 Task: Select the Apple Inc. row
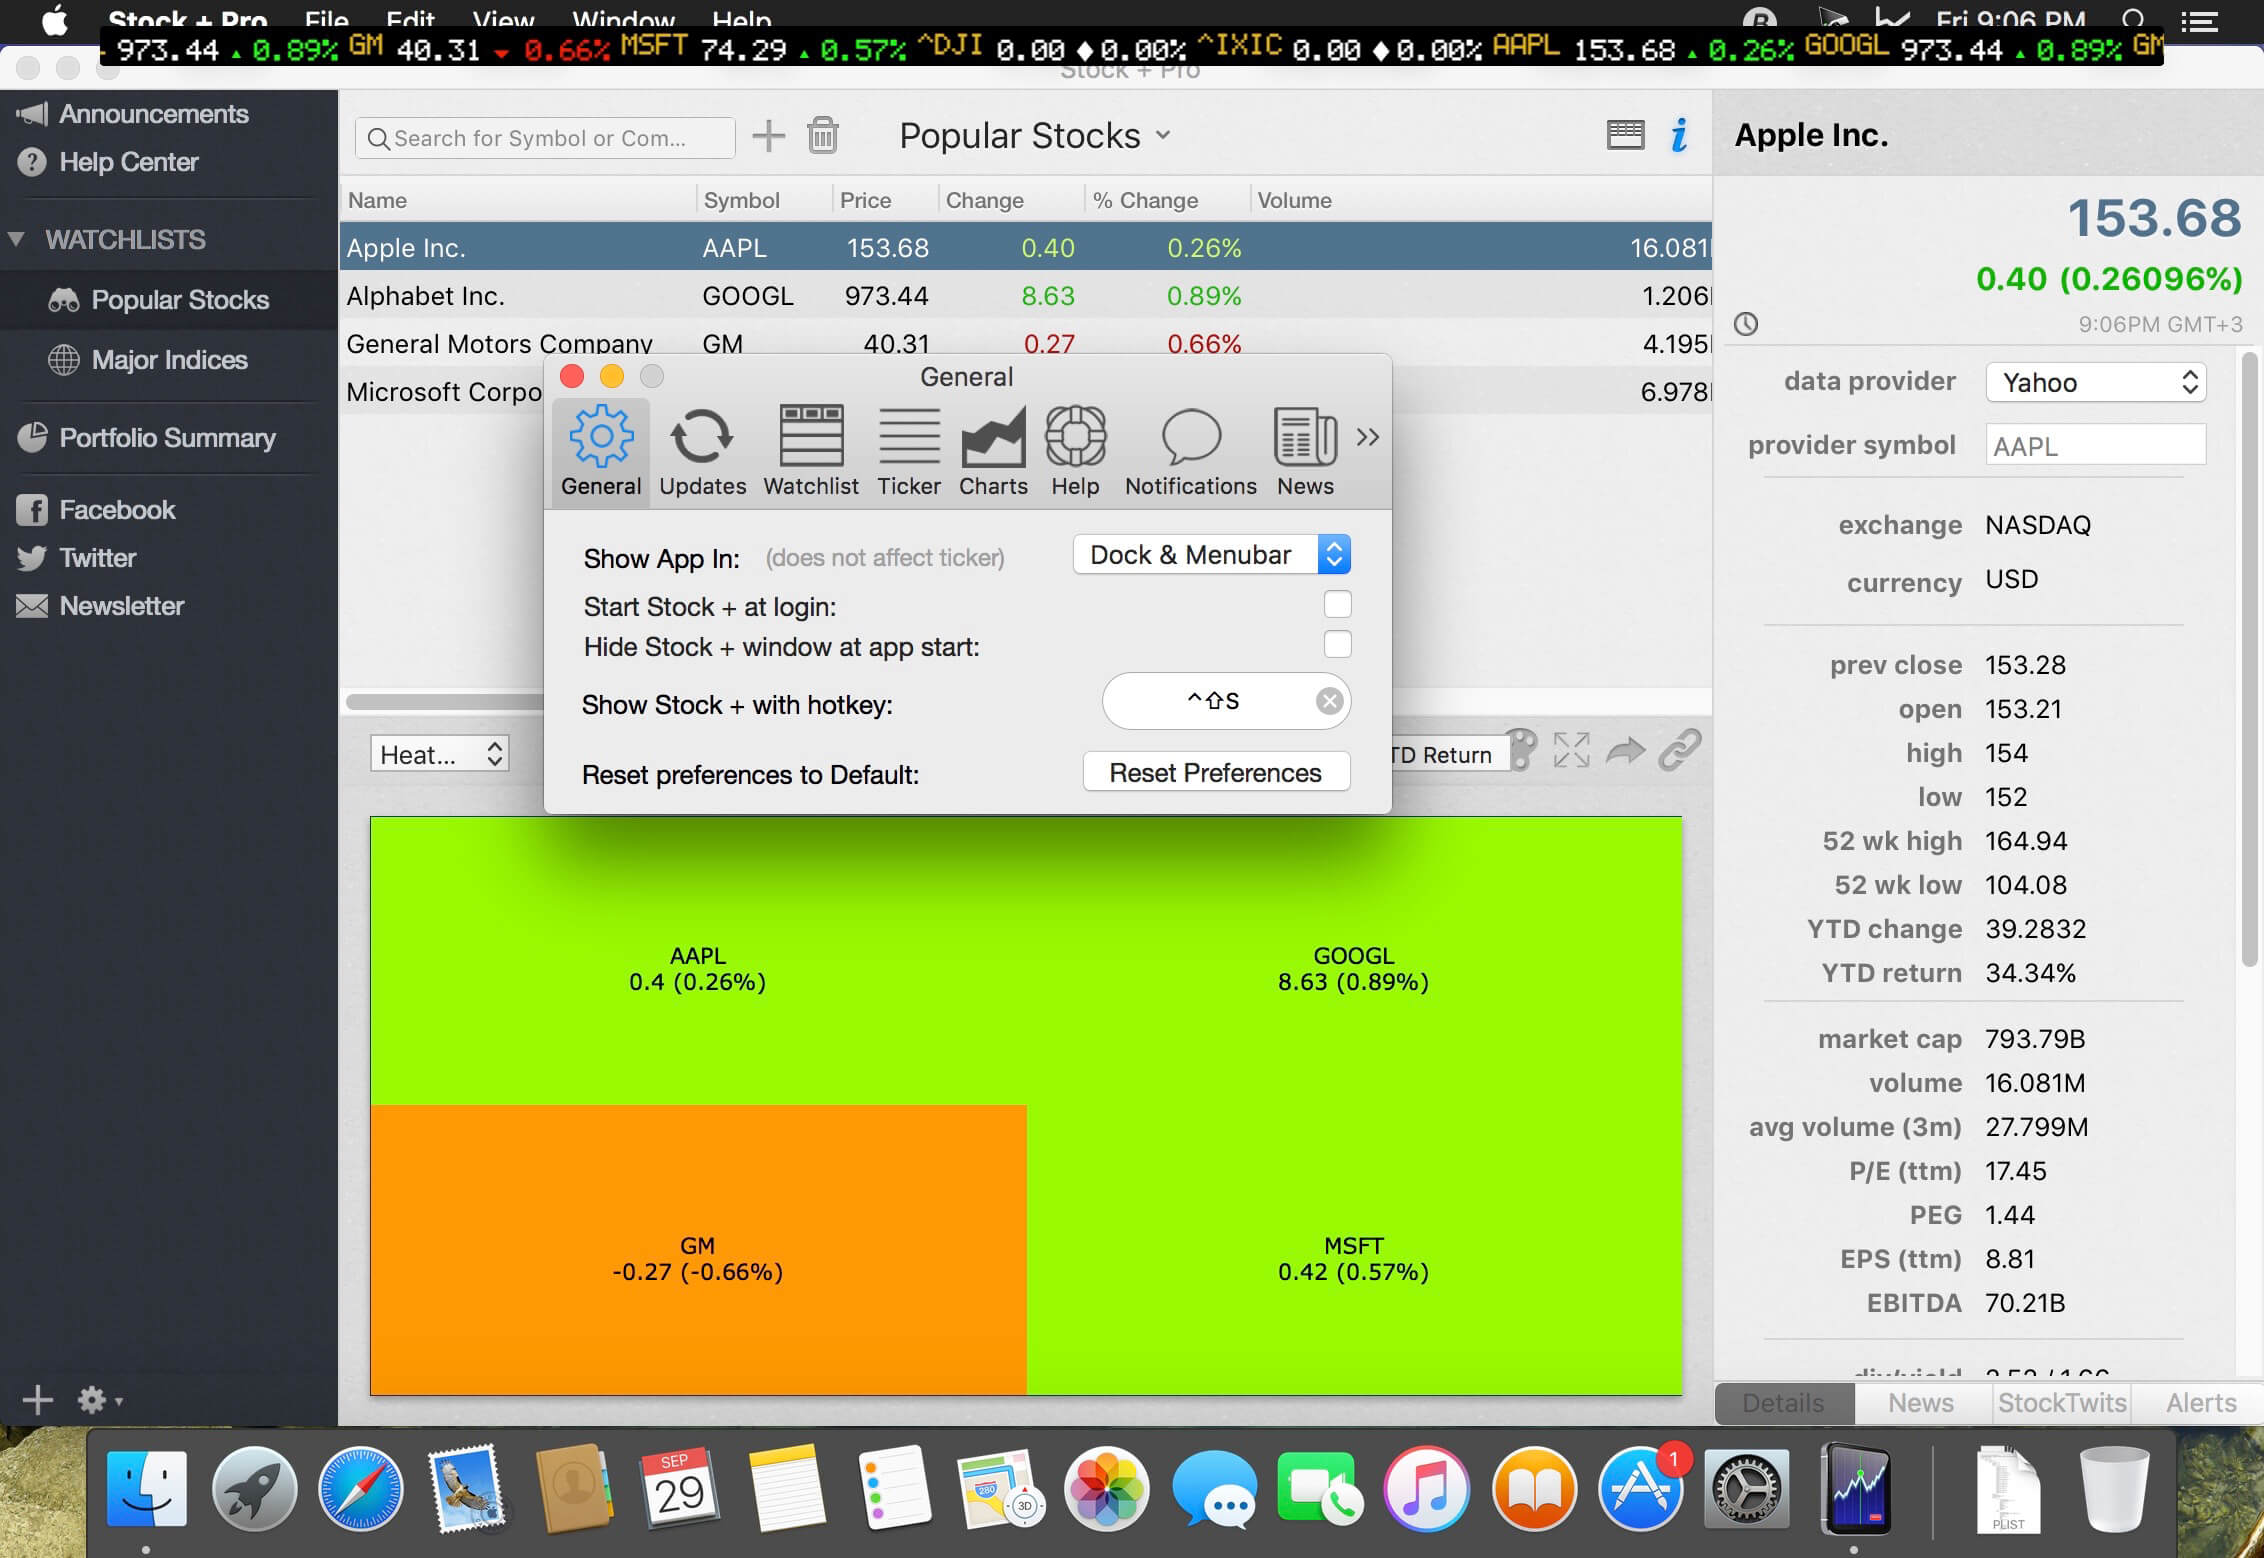[x=1025, y=248]
